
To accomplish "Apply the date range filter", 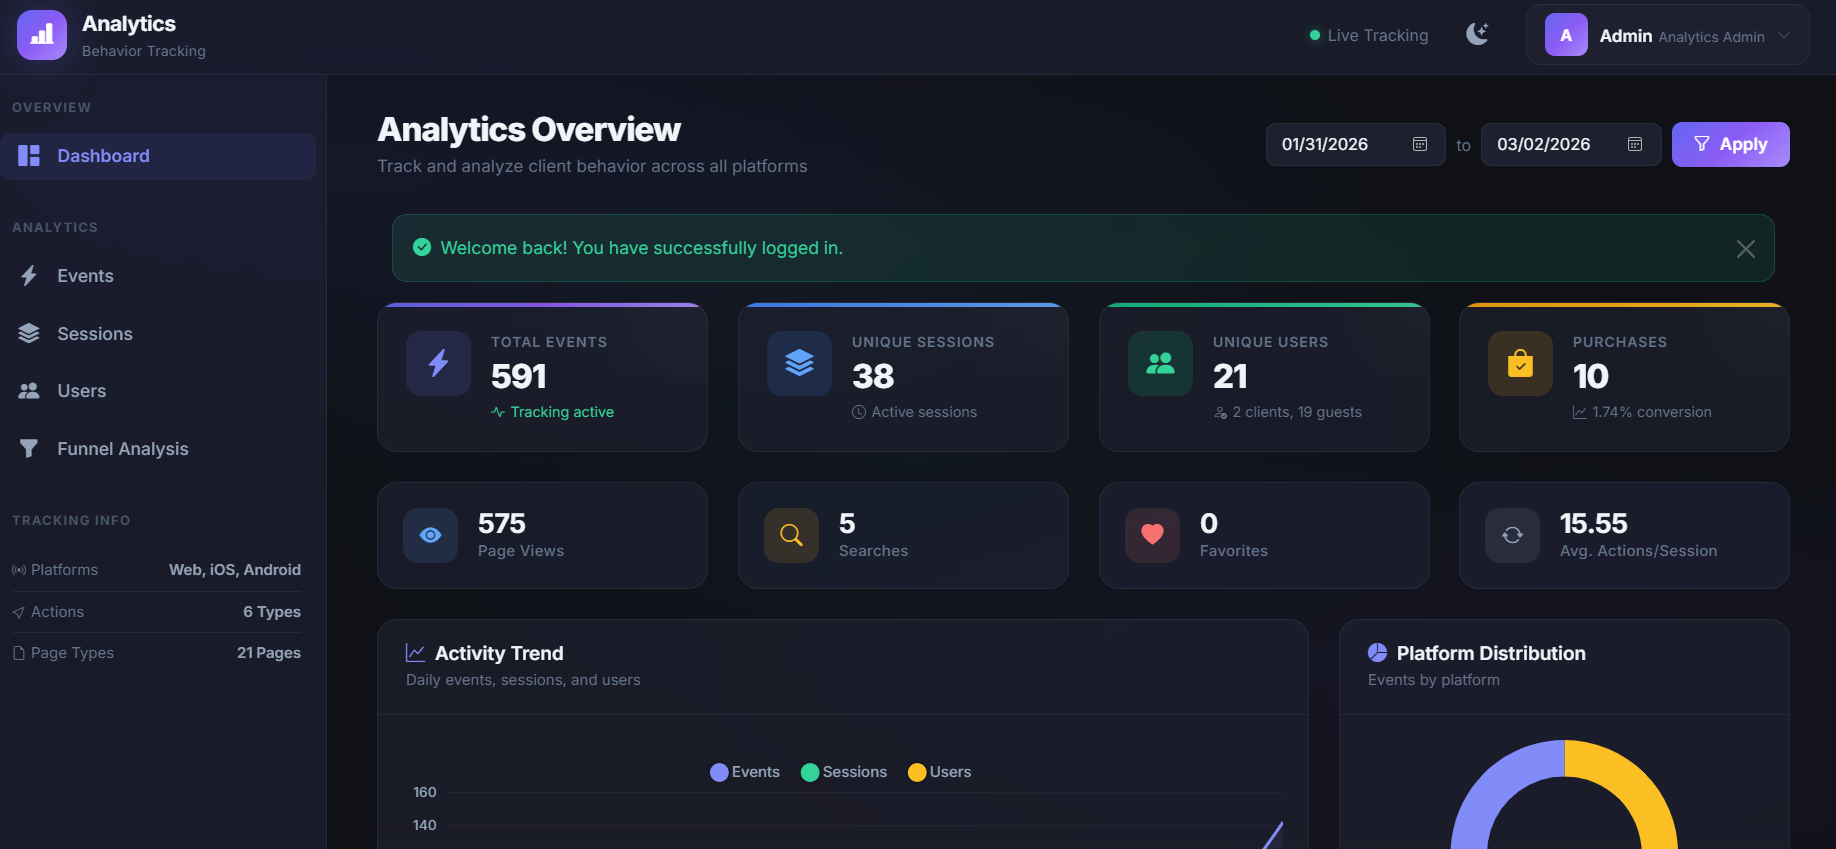I will tap(1730, 144).
